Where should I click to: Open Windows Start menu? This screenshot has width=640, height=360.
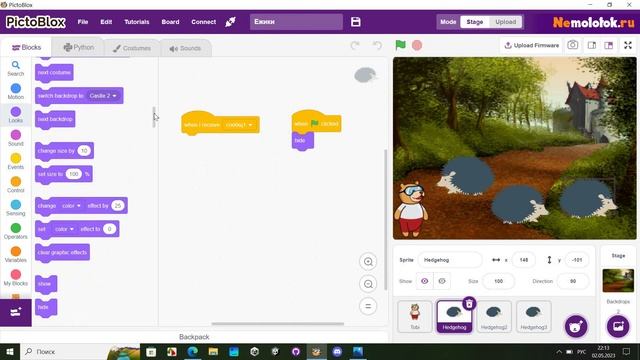[10, 351]
